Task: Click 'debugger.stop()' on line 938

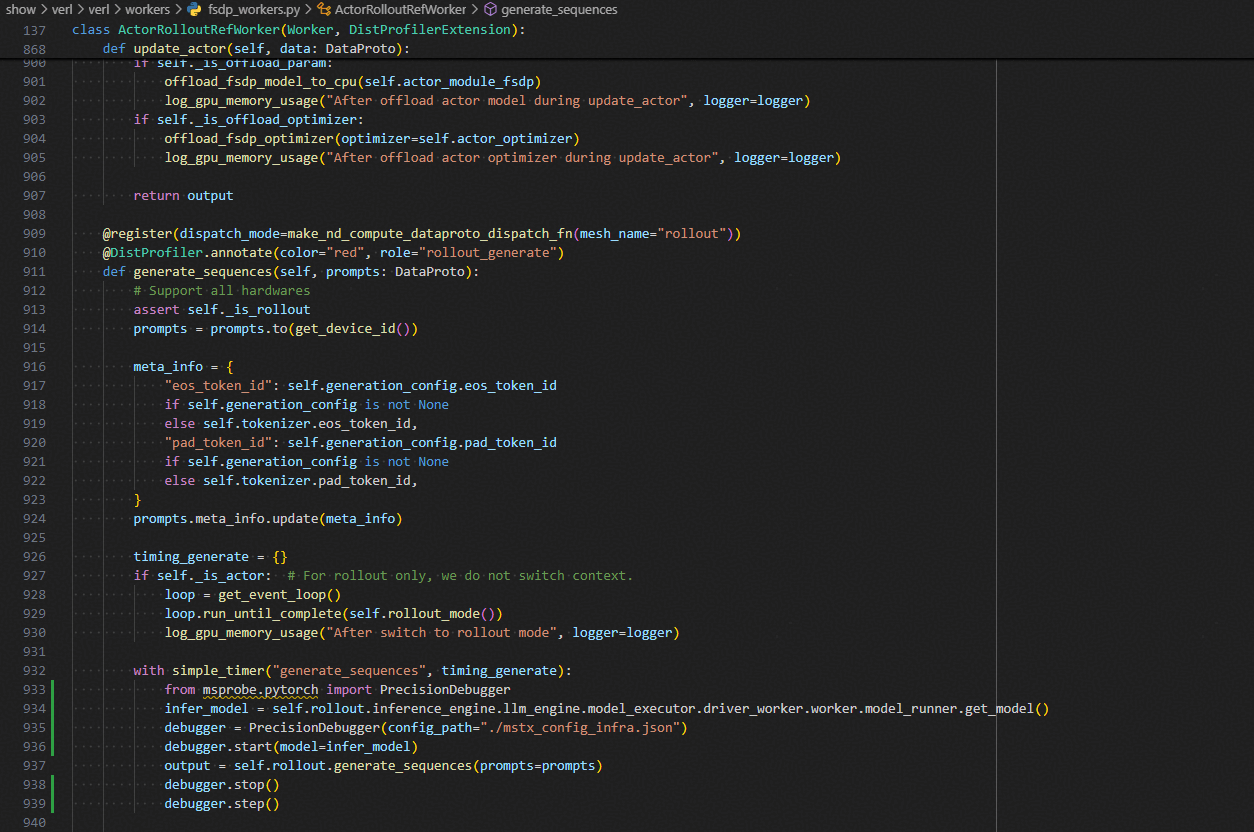Action: point(222,785)
